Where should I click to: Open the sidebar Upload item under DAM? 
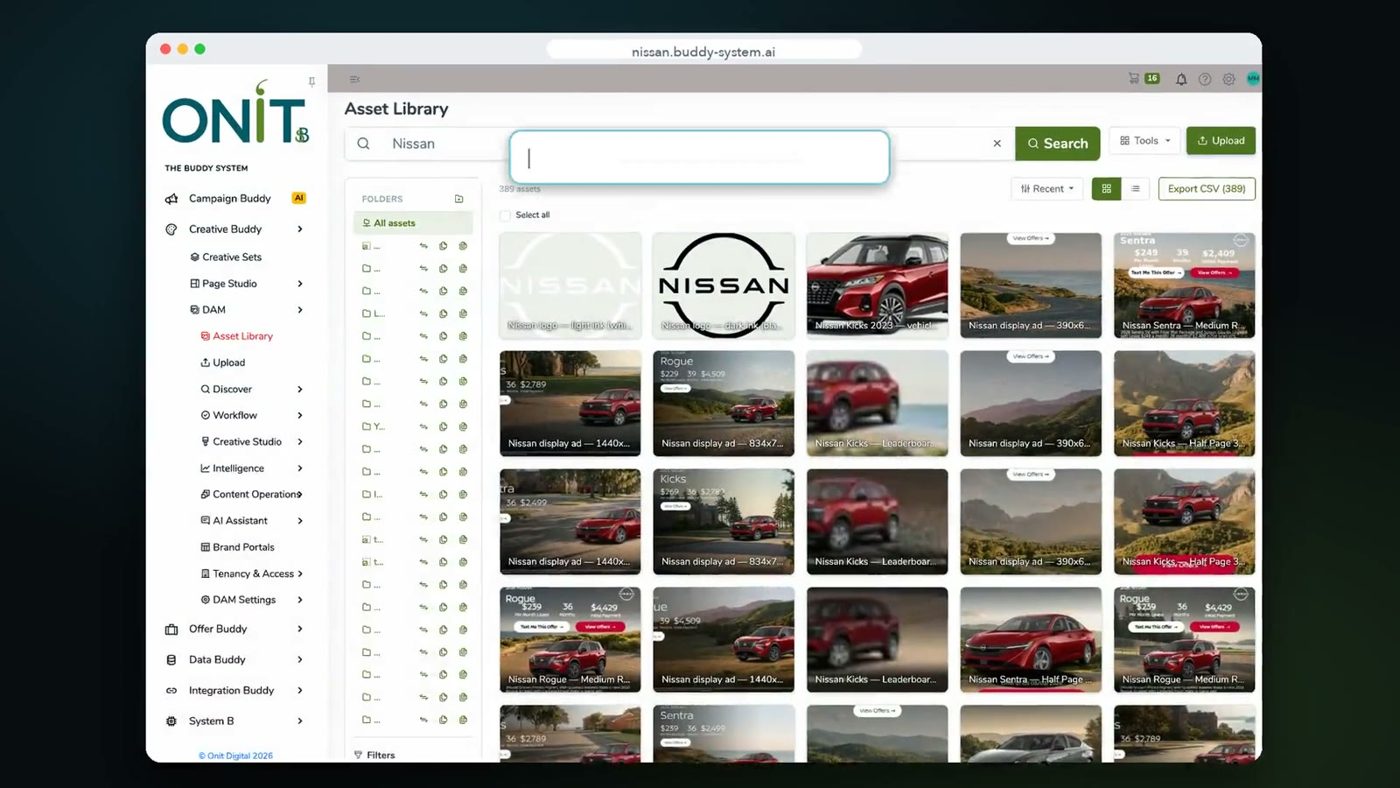click(223, 363)
